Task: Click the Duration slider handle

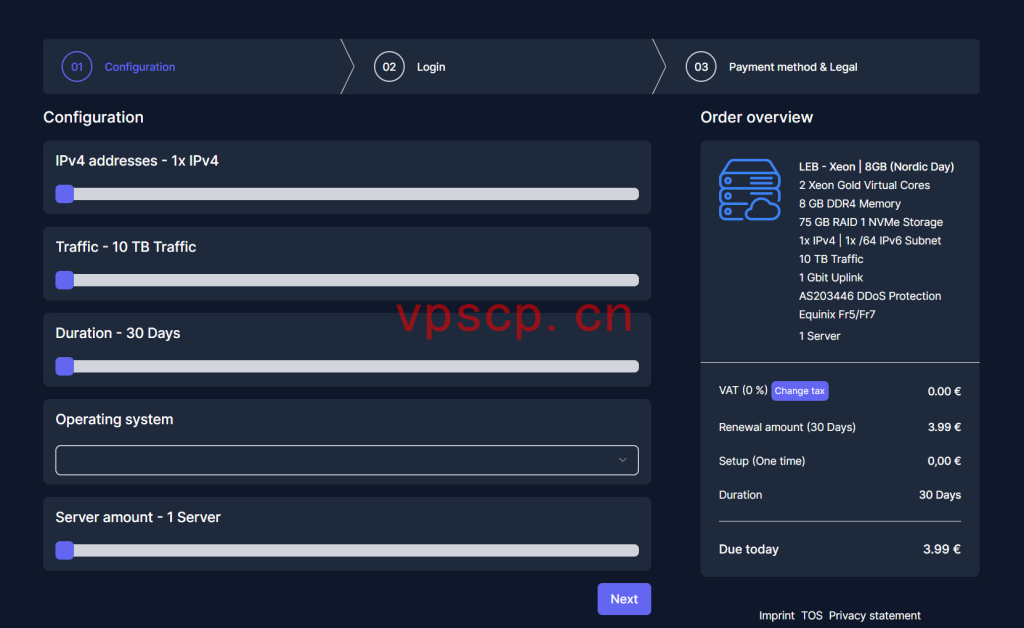Action: coord(65,366)
